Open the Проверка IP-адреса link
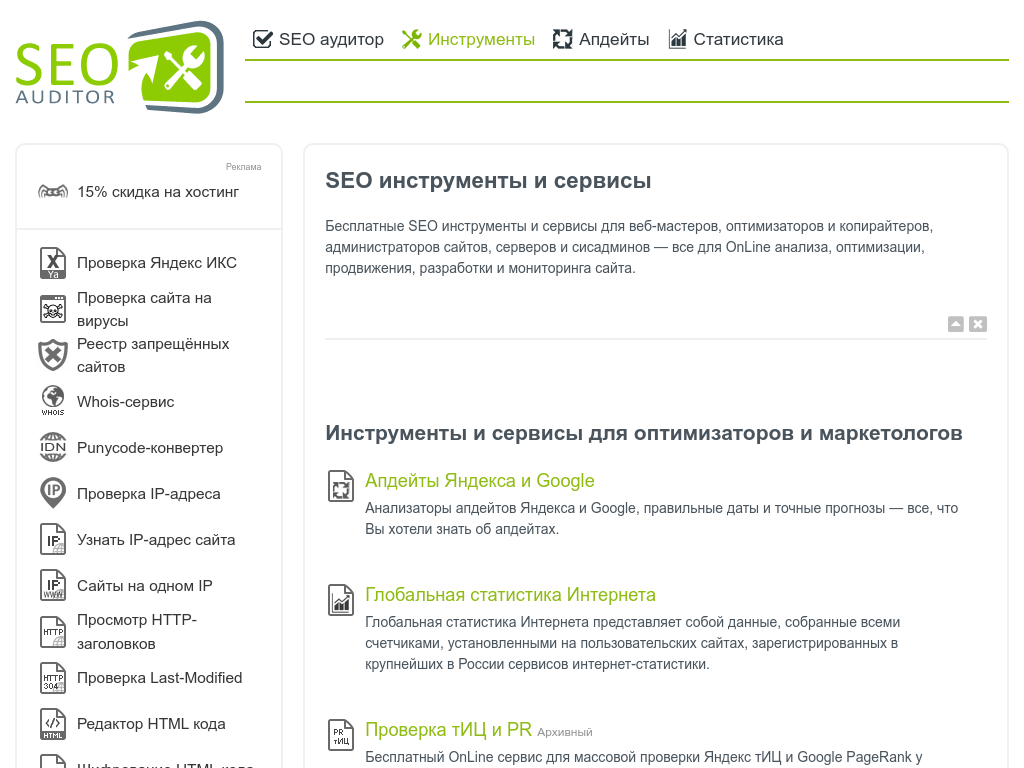The image size is (1024, 768). [149, 494]
